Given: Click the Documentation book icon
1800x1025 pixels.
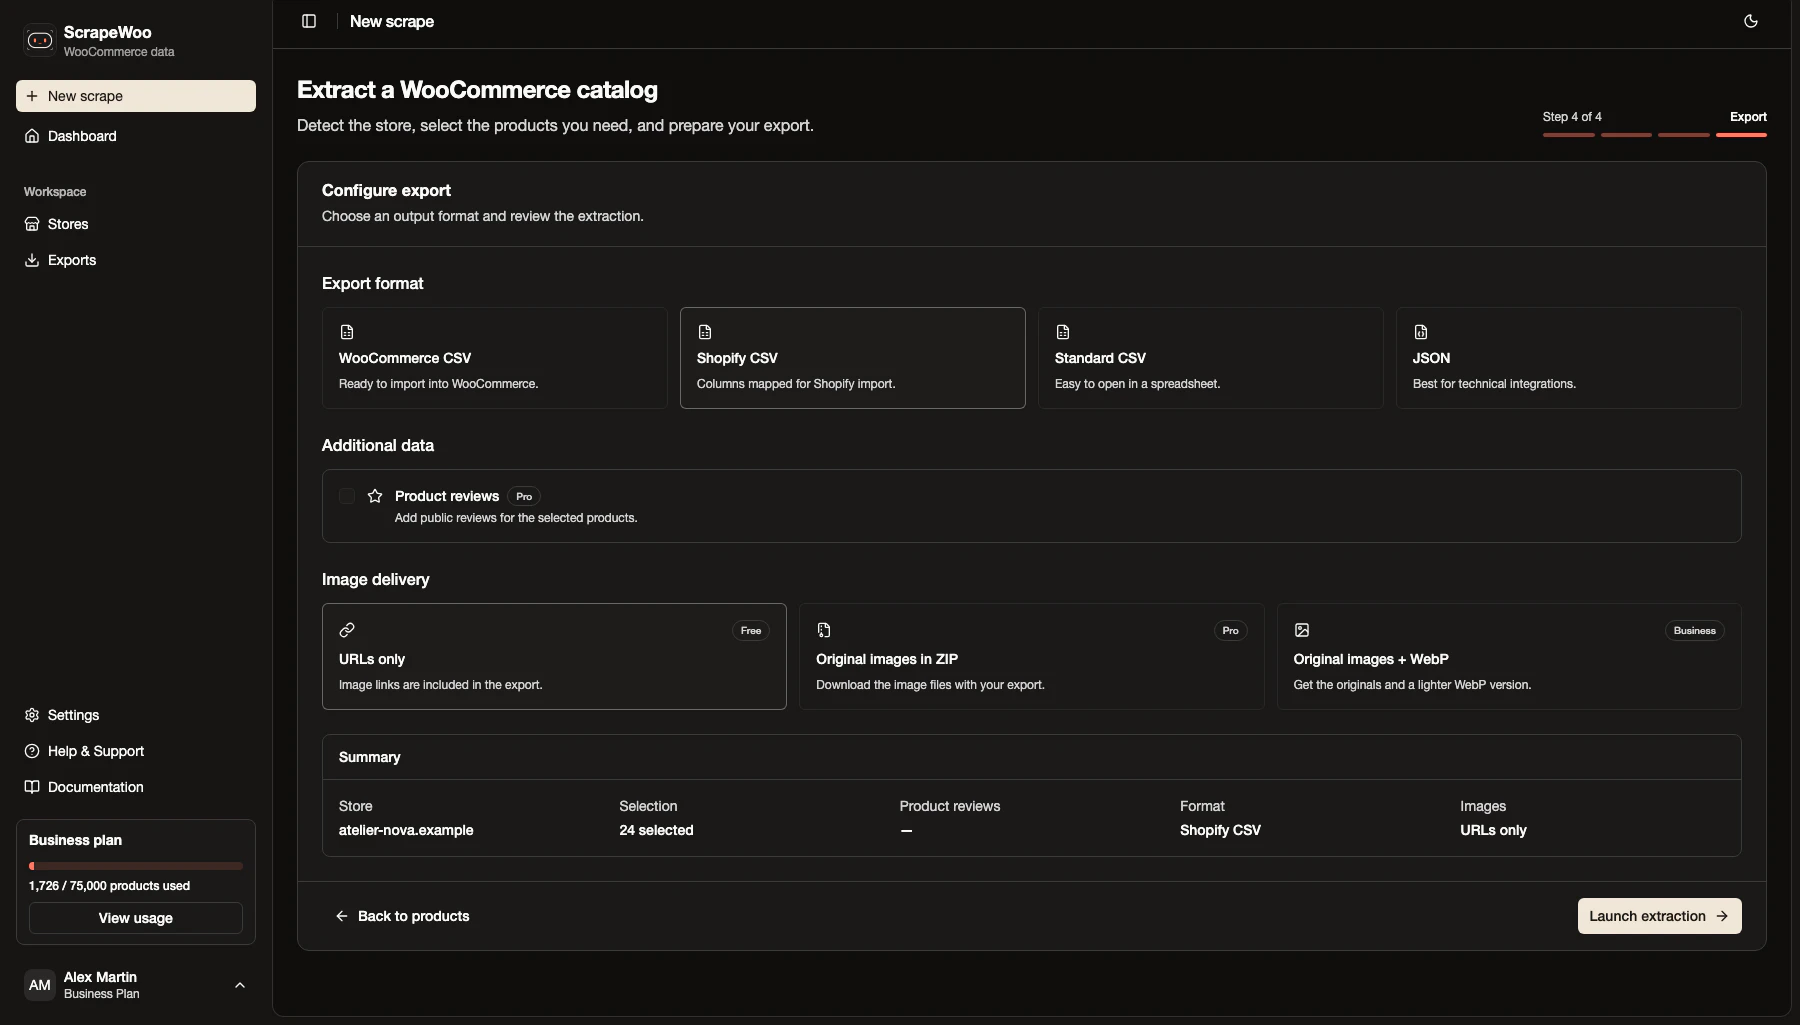Looking at the screenshot, I should (x=32, y=787).
